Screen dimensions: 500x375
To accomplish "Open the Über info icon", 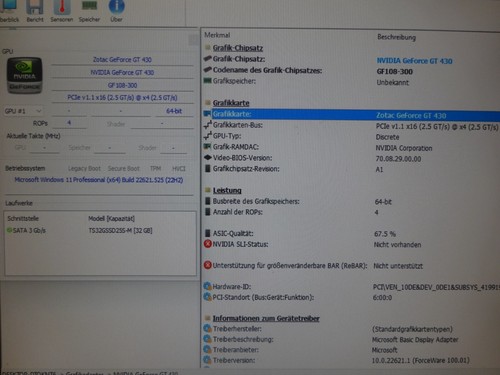I will click(x=116, y=11).
